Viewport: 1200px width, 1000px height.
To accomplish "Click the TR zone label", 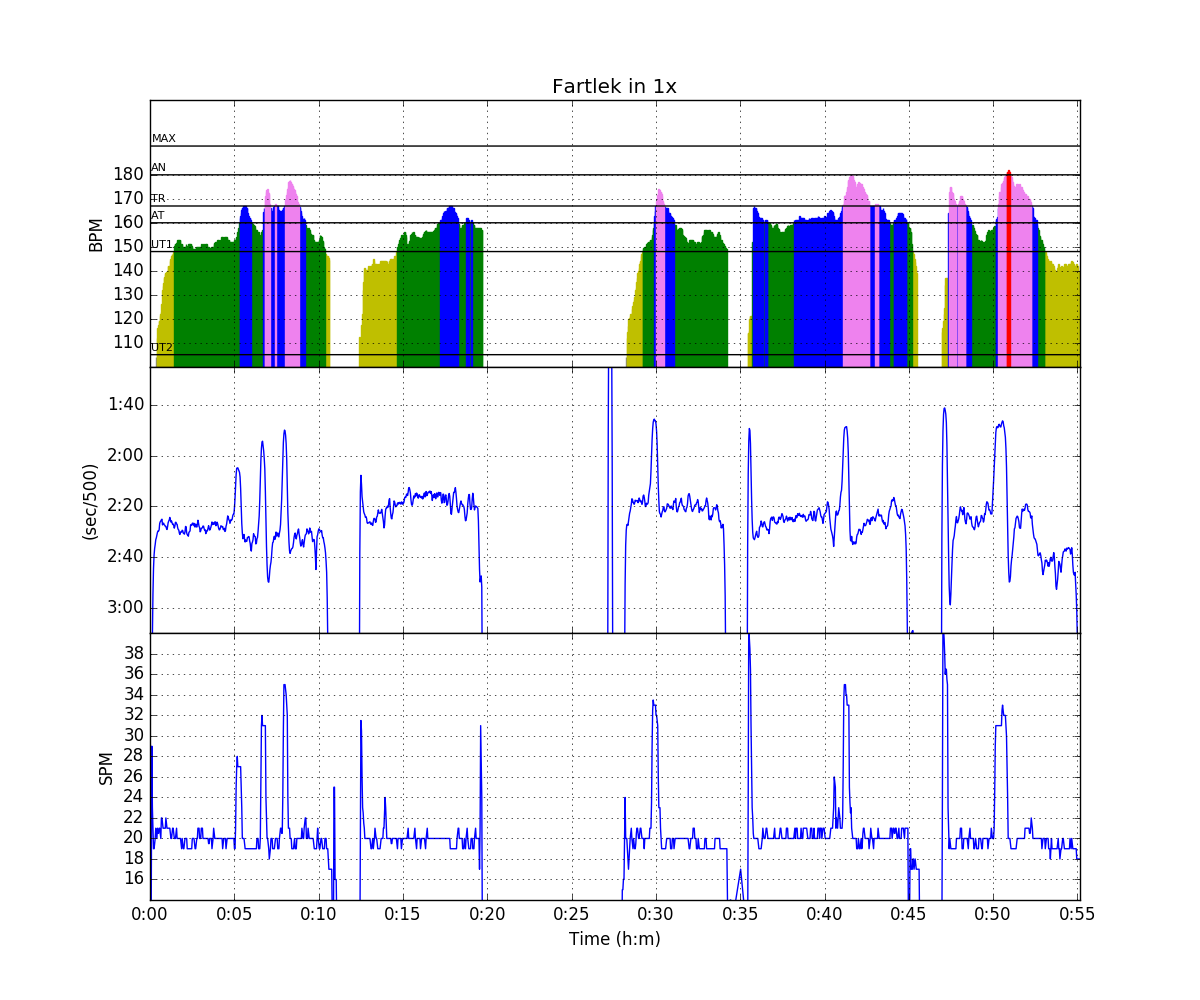I will [x=158, y=199].
